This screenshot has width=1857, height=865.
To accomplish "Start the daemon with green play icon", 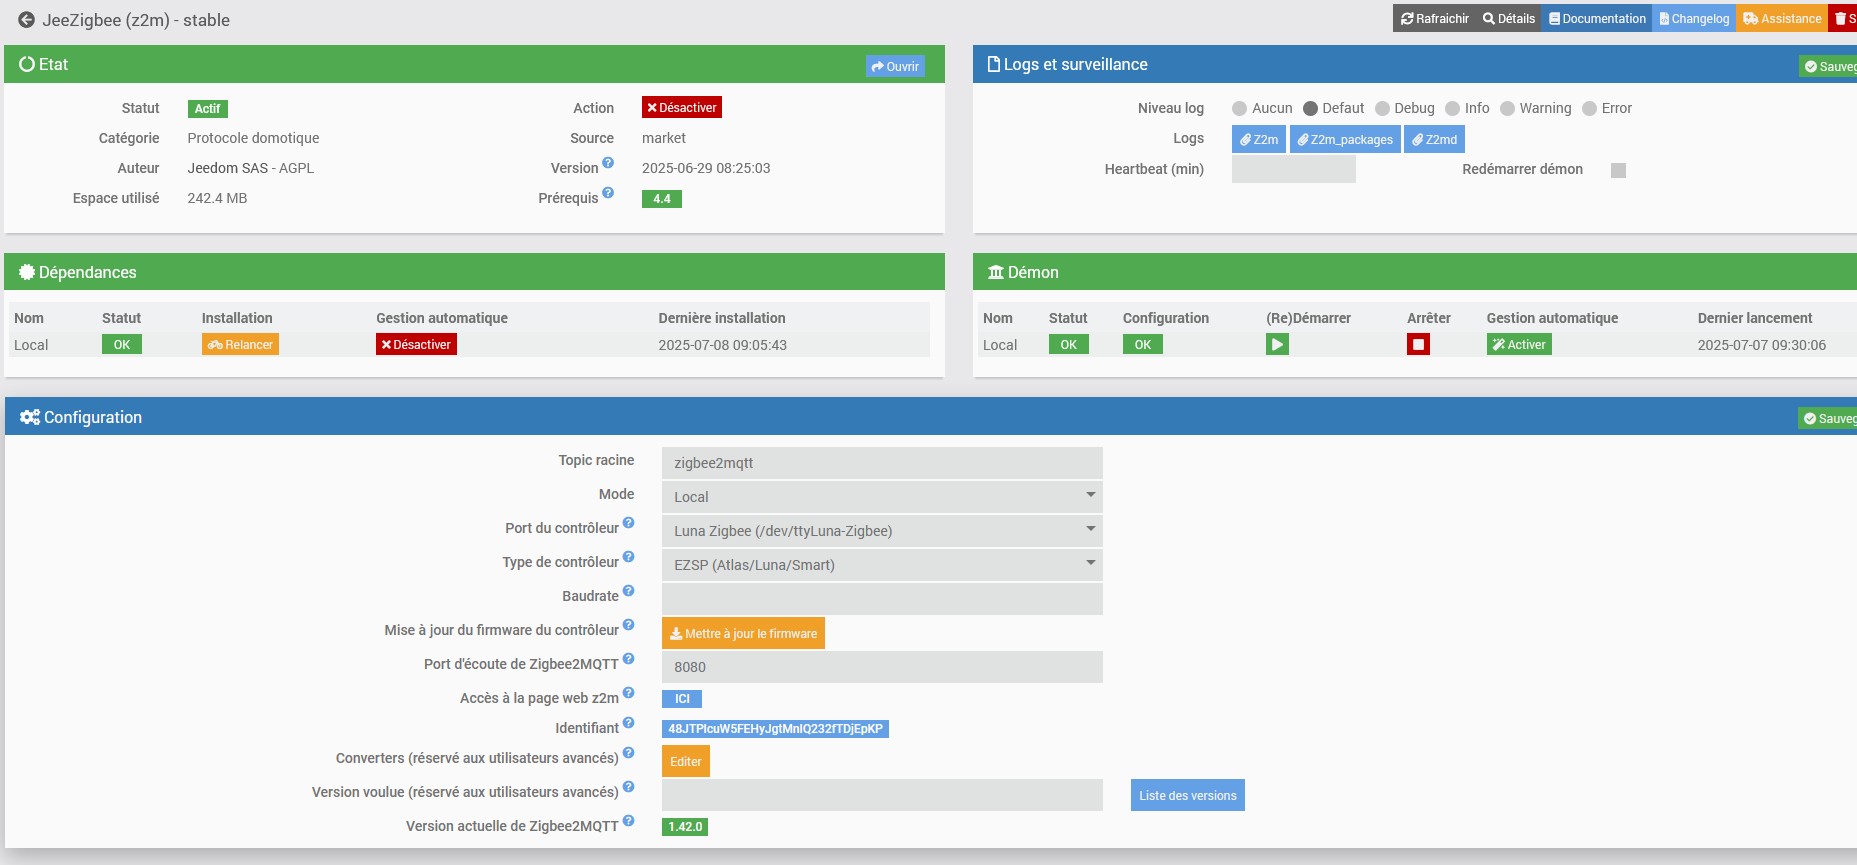I will click(1277, 345).
